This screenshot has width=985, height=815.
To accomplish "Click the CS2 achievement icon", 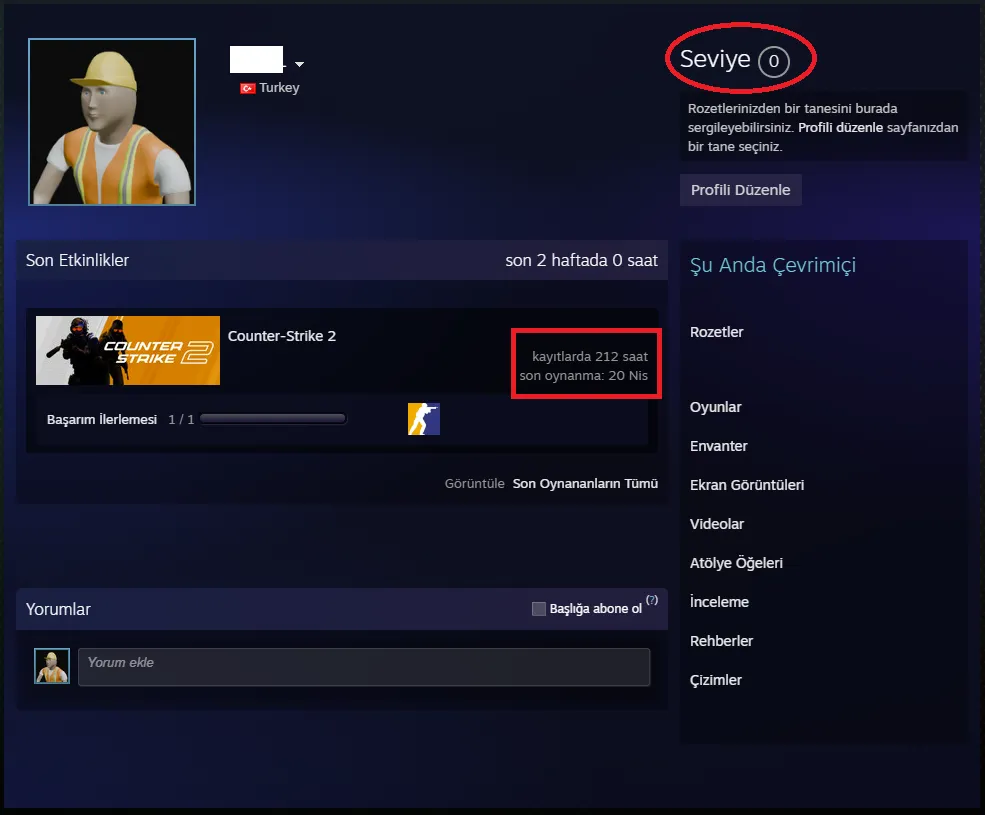I will coord(424,419).
